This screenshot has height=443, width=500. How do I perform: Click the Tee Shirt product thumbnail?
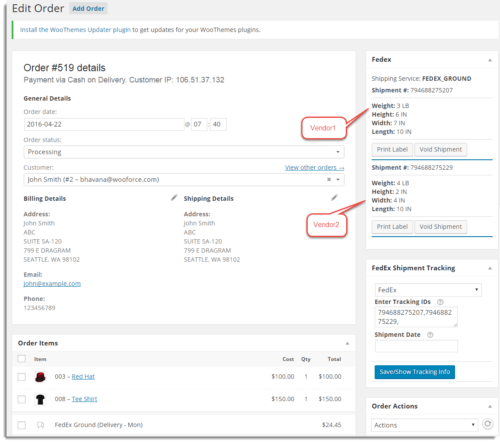click(x=40, y=399)
